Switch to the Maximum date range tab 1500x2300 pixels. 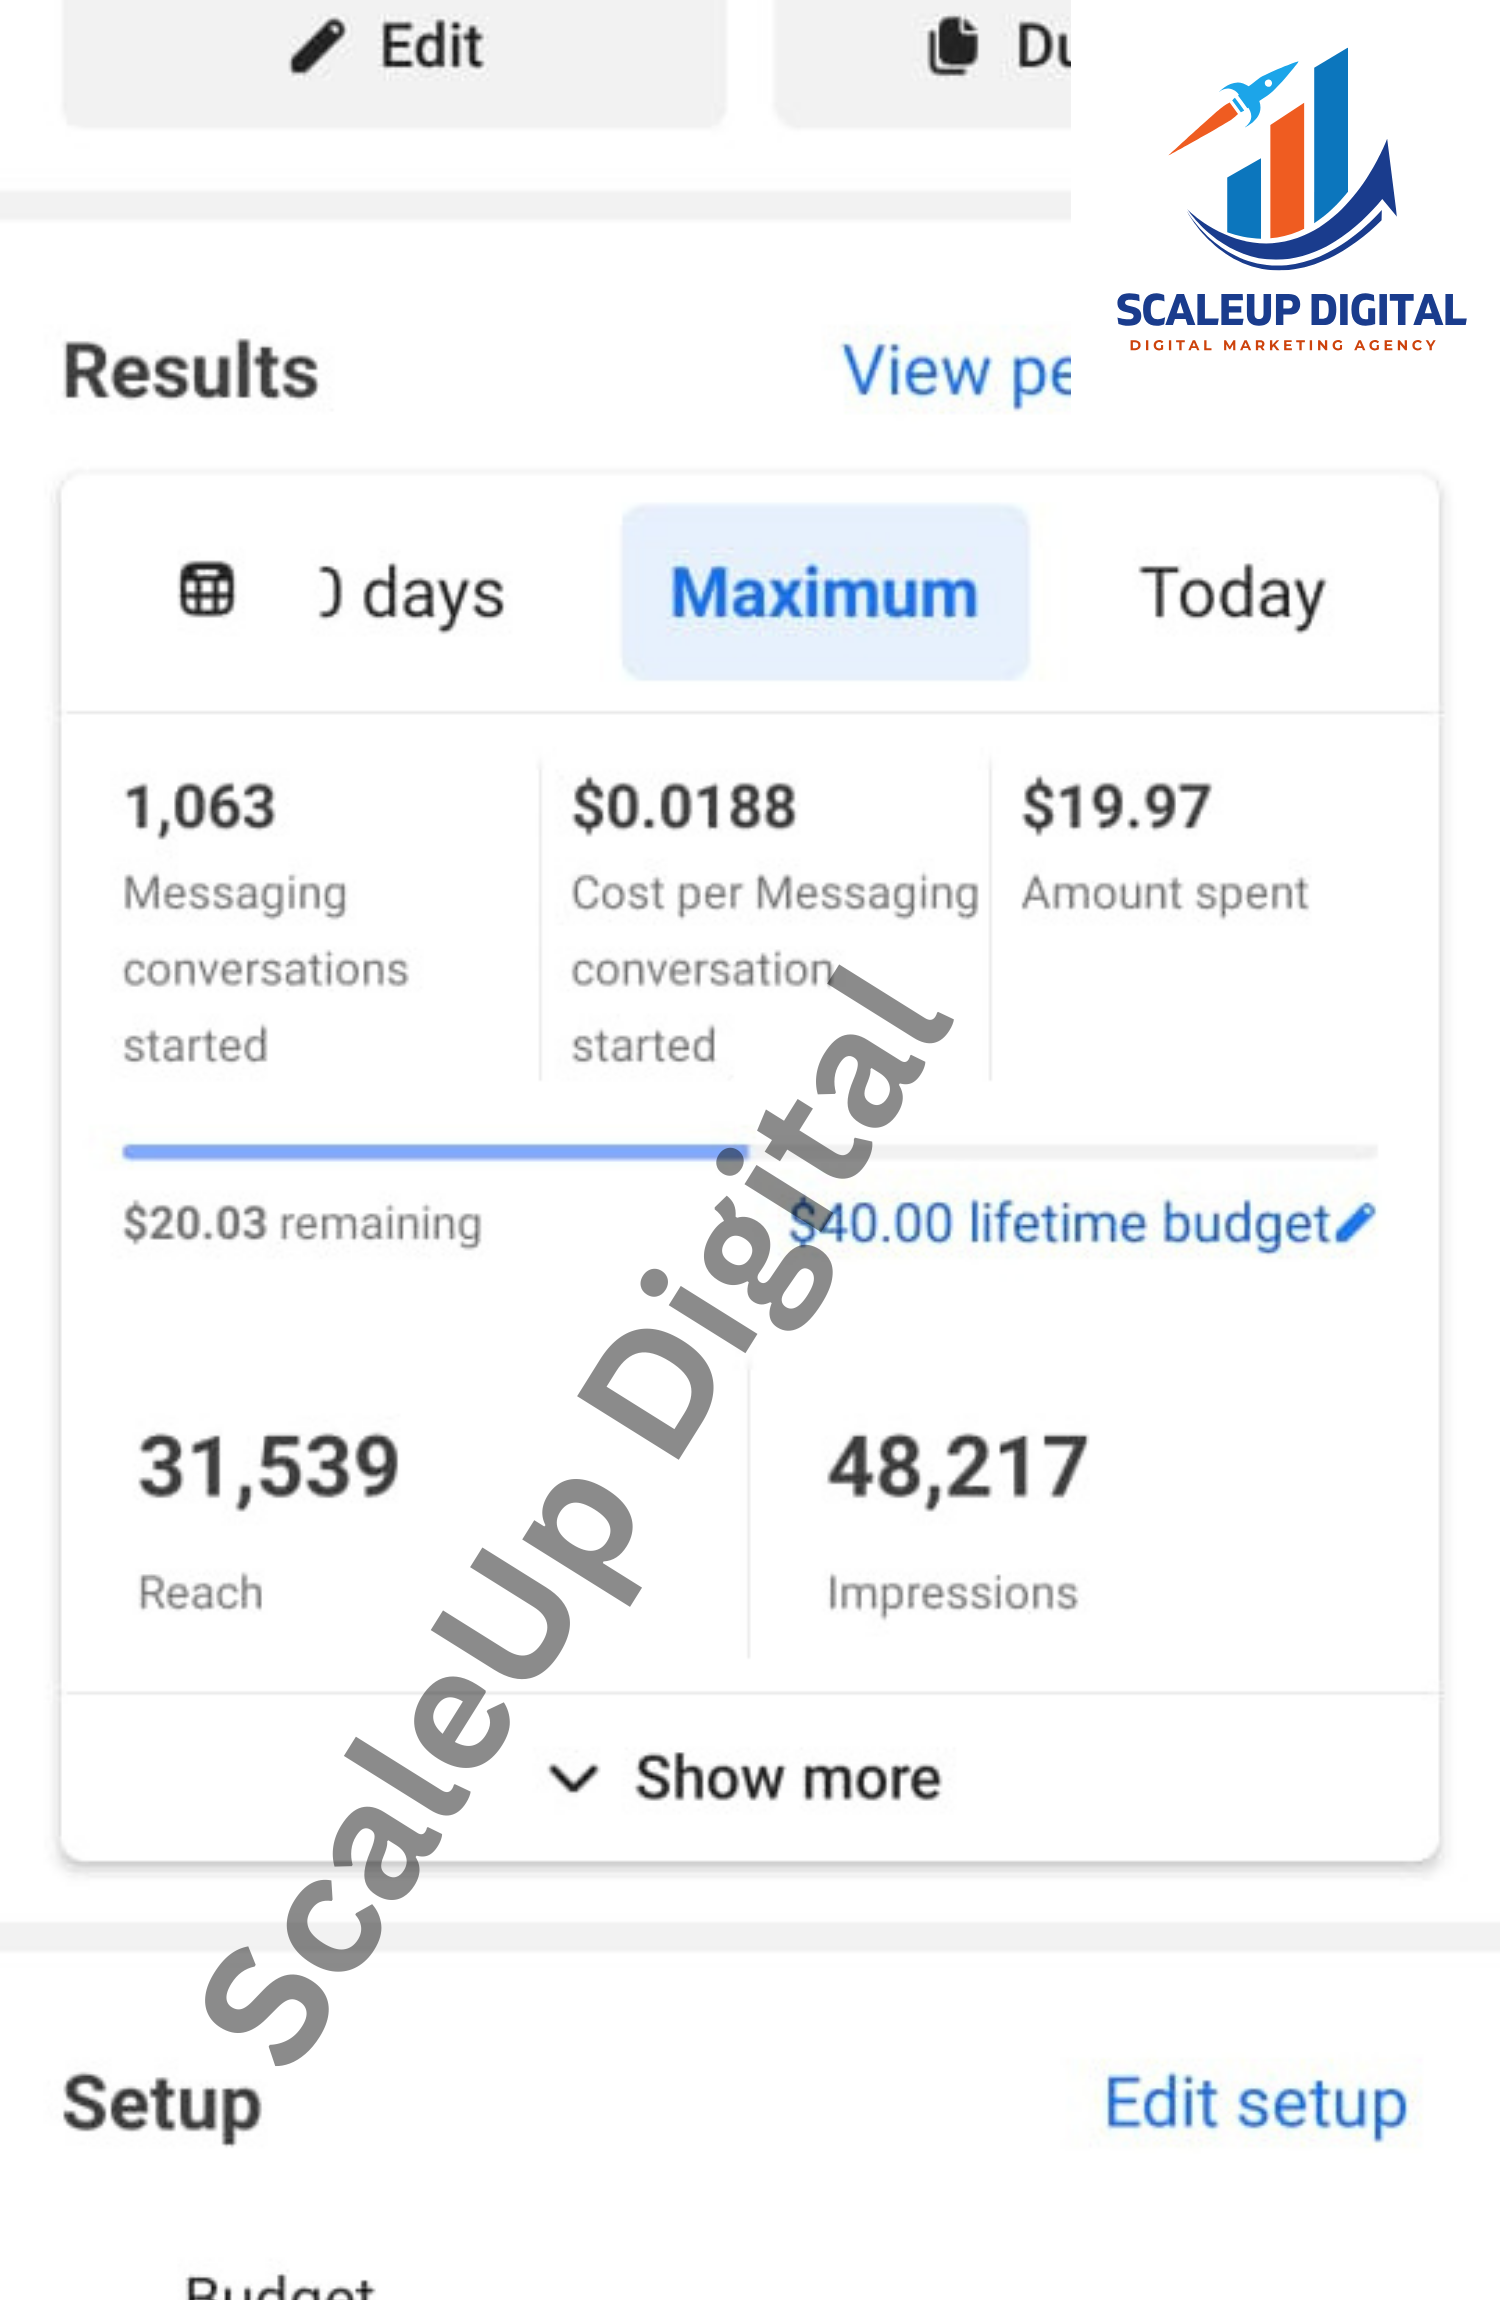coord(824,593)
